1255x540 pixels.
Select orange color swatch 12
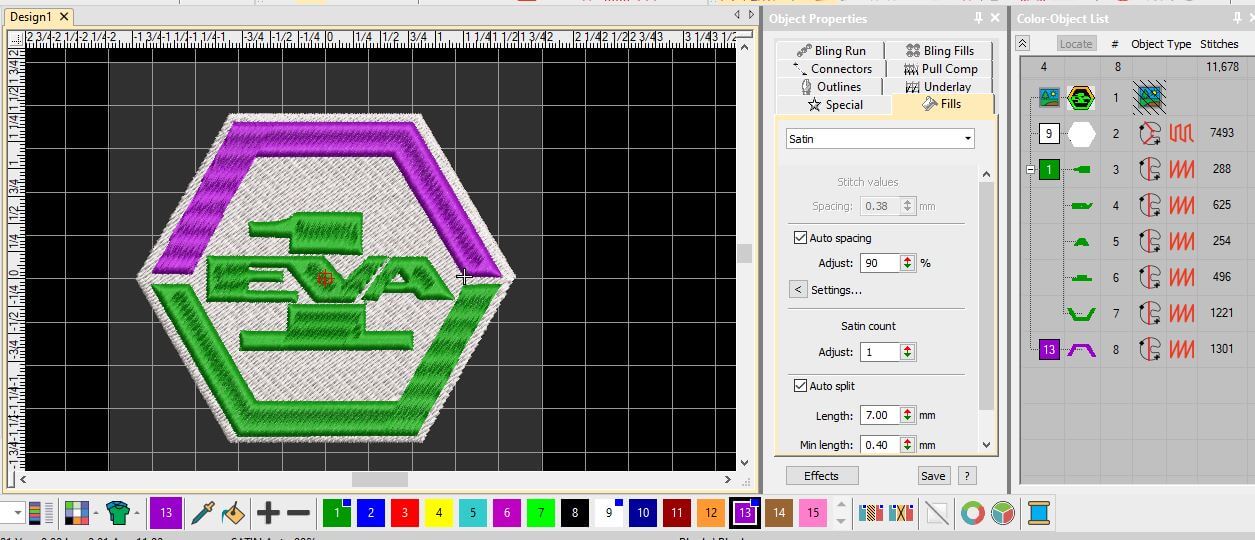coord(710,513)
